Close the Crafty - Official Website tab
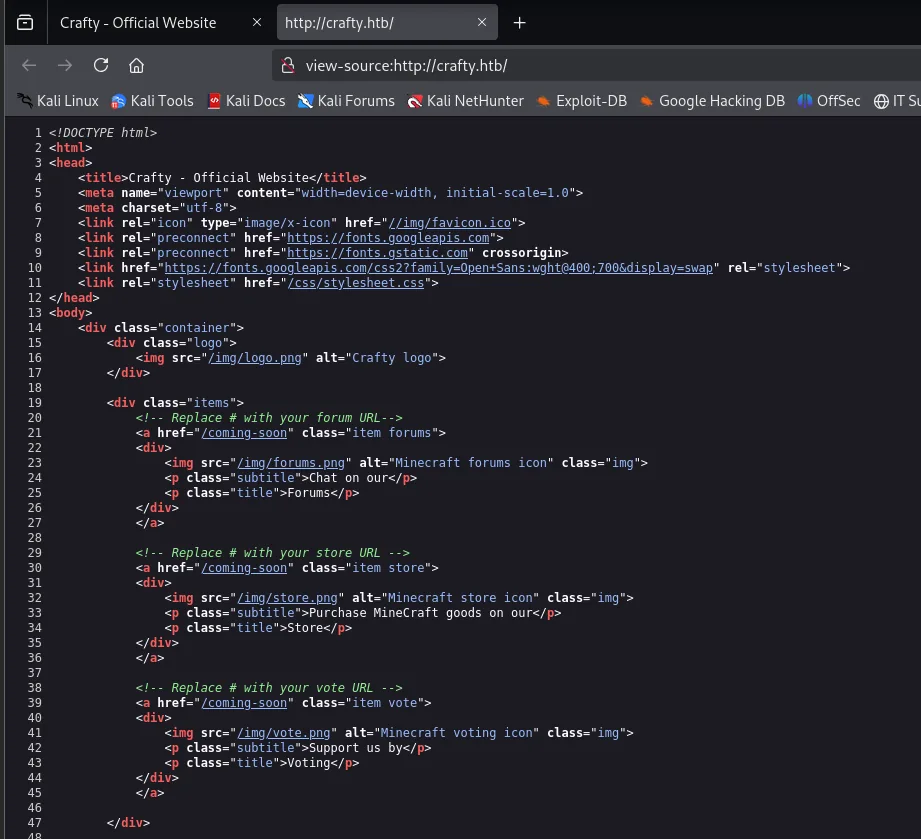 (x=257, y=22)
